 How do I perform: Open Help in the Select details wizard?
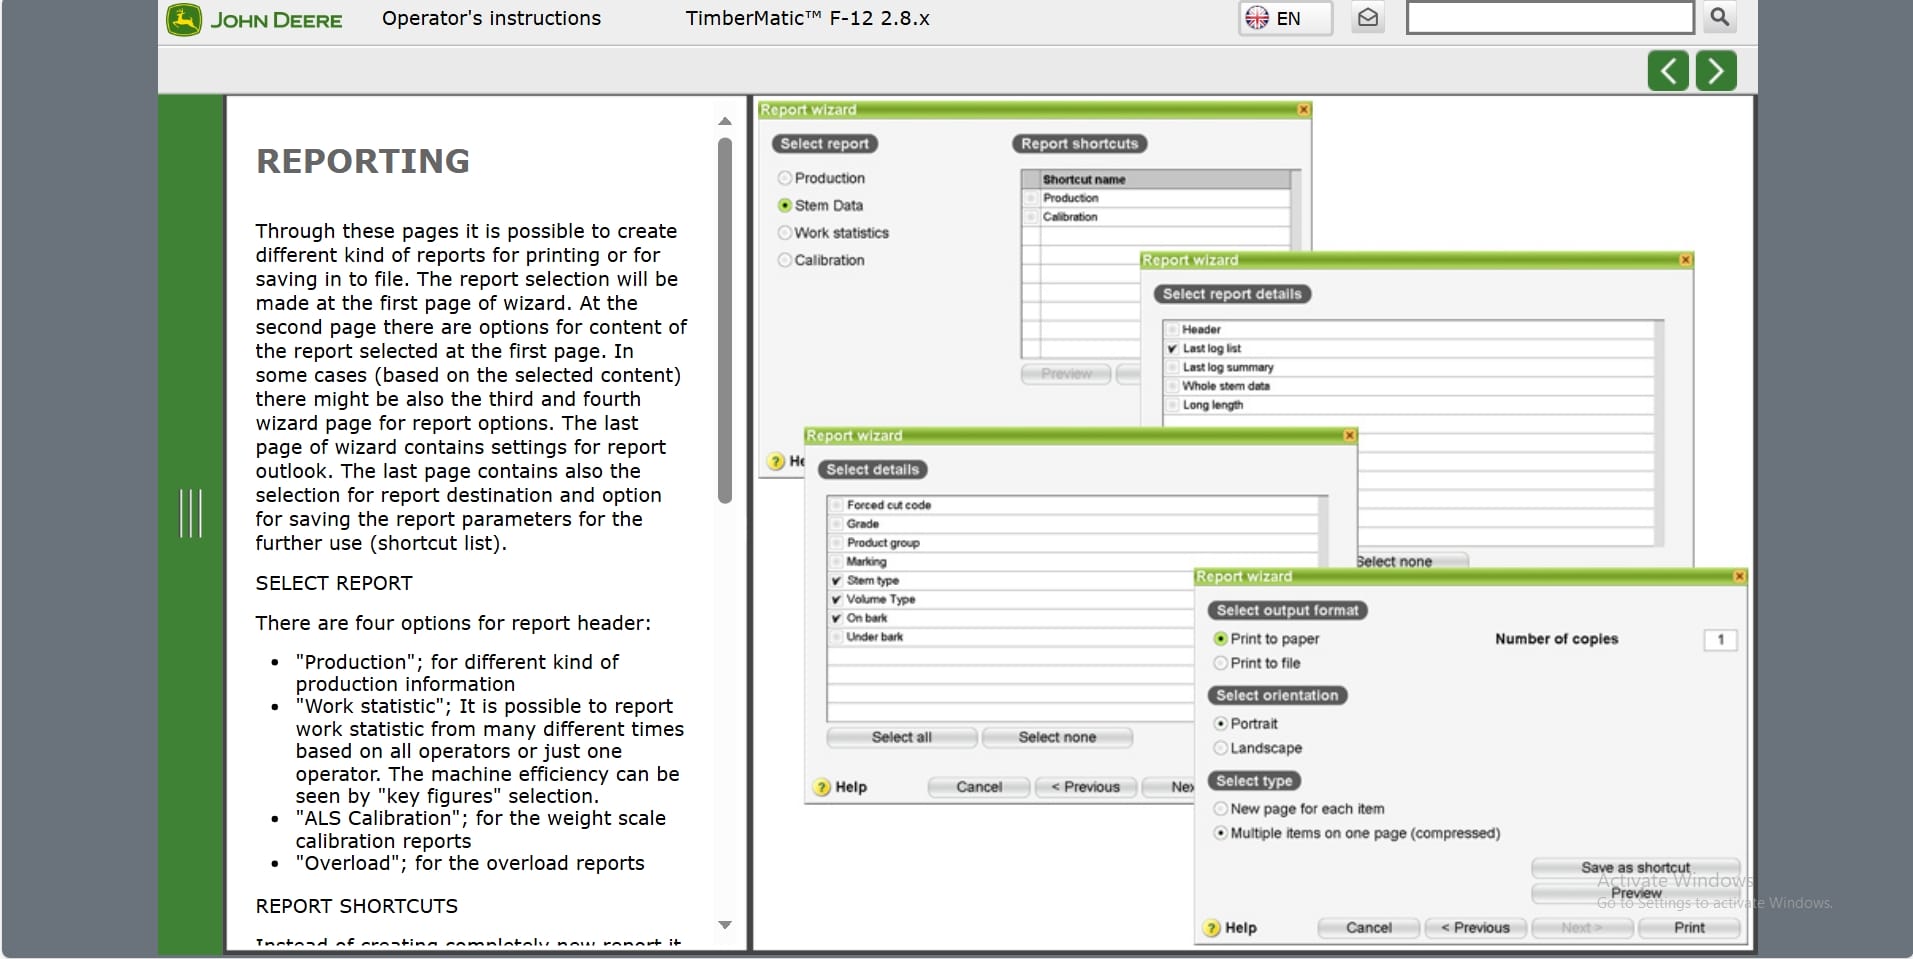click(x=840, y=787)
